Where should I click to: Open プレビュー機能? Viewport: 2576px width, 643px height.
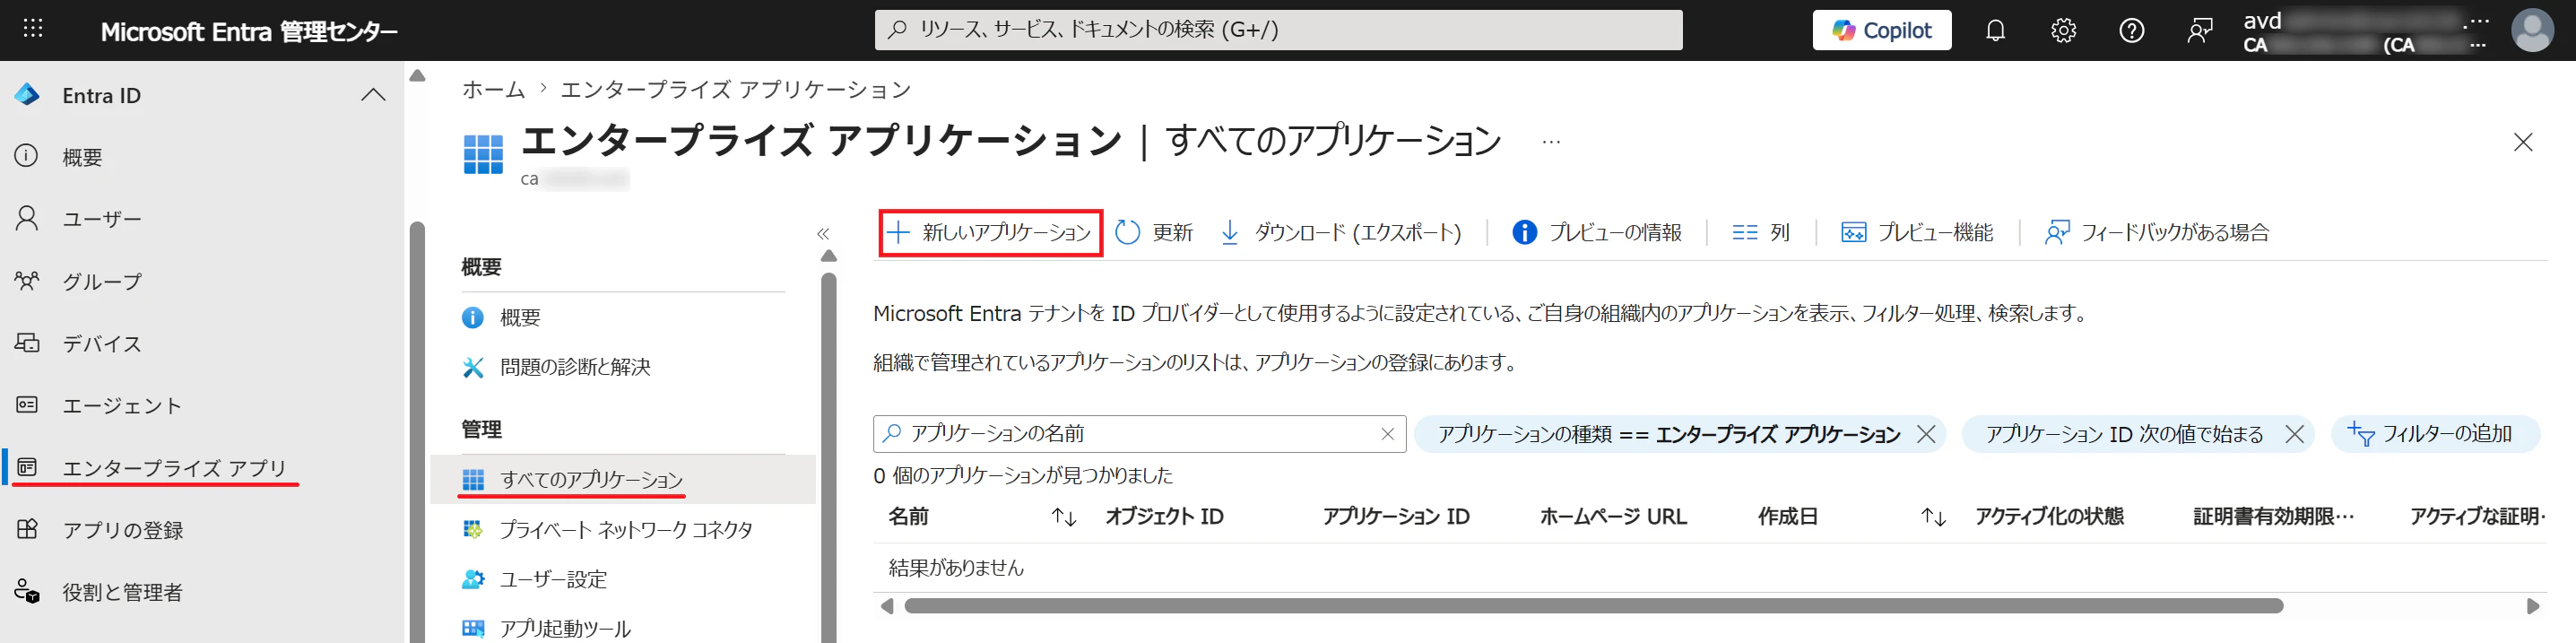point(1916,232)
